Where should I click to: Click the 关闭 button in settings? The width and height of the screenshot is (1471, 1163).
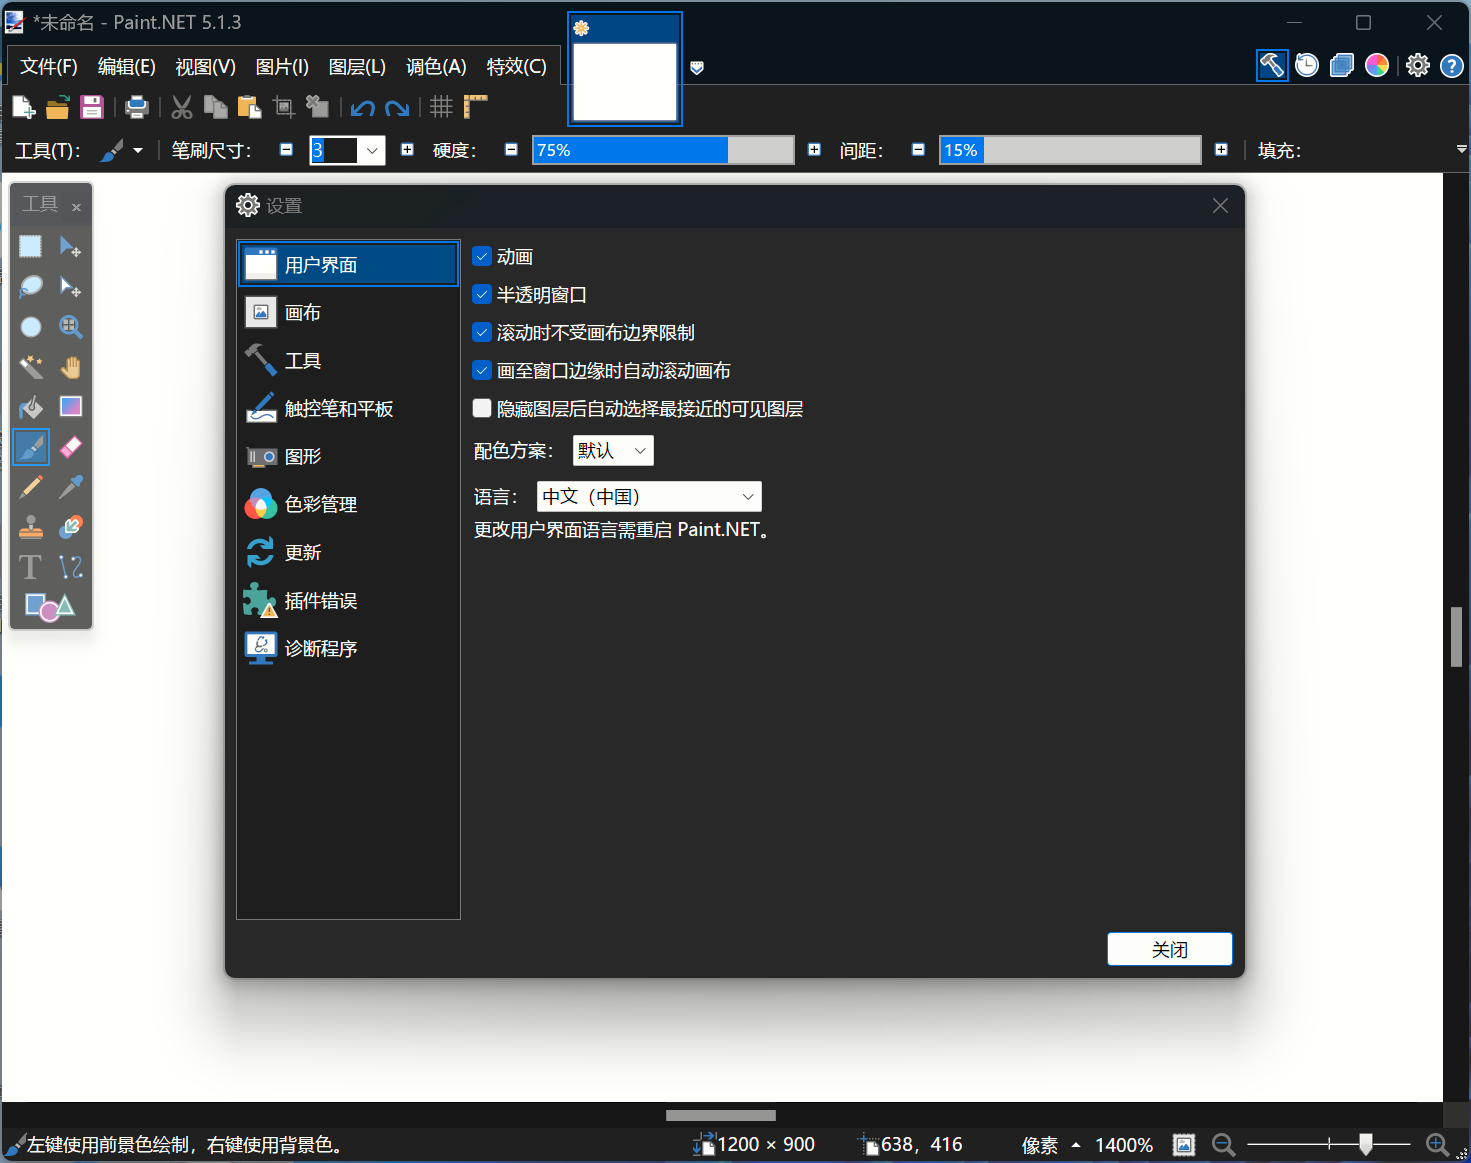(x=1169, y=948)
